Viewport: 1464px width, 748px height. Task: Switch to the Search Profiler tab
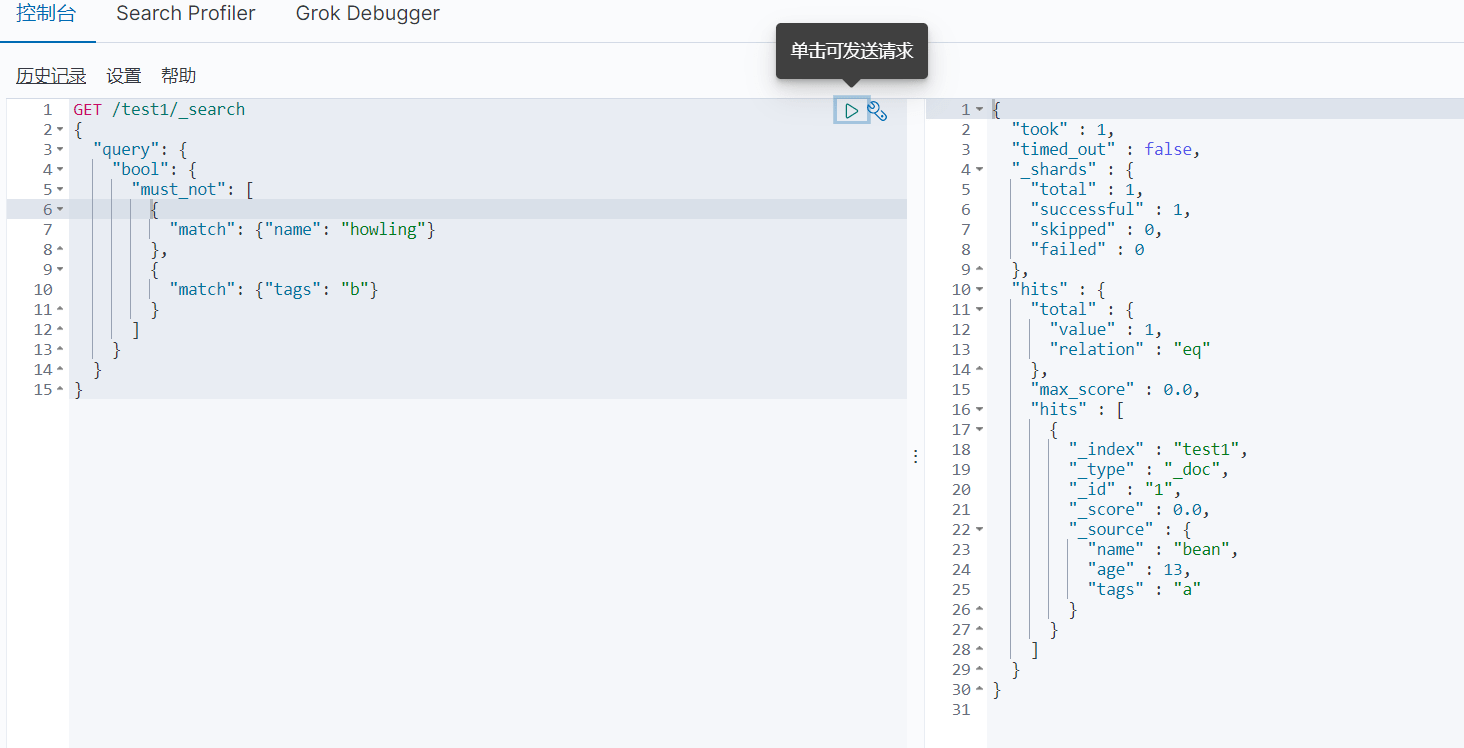(185, 14)
